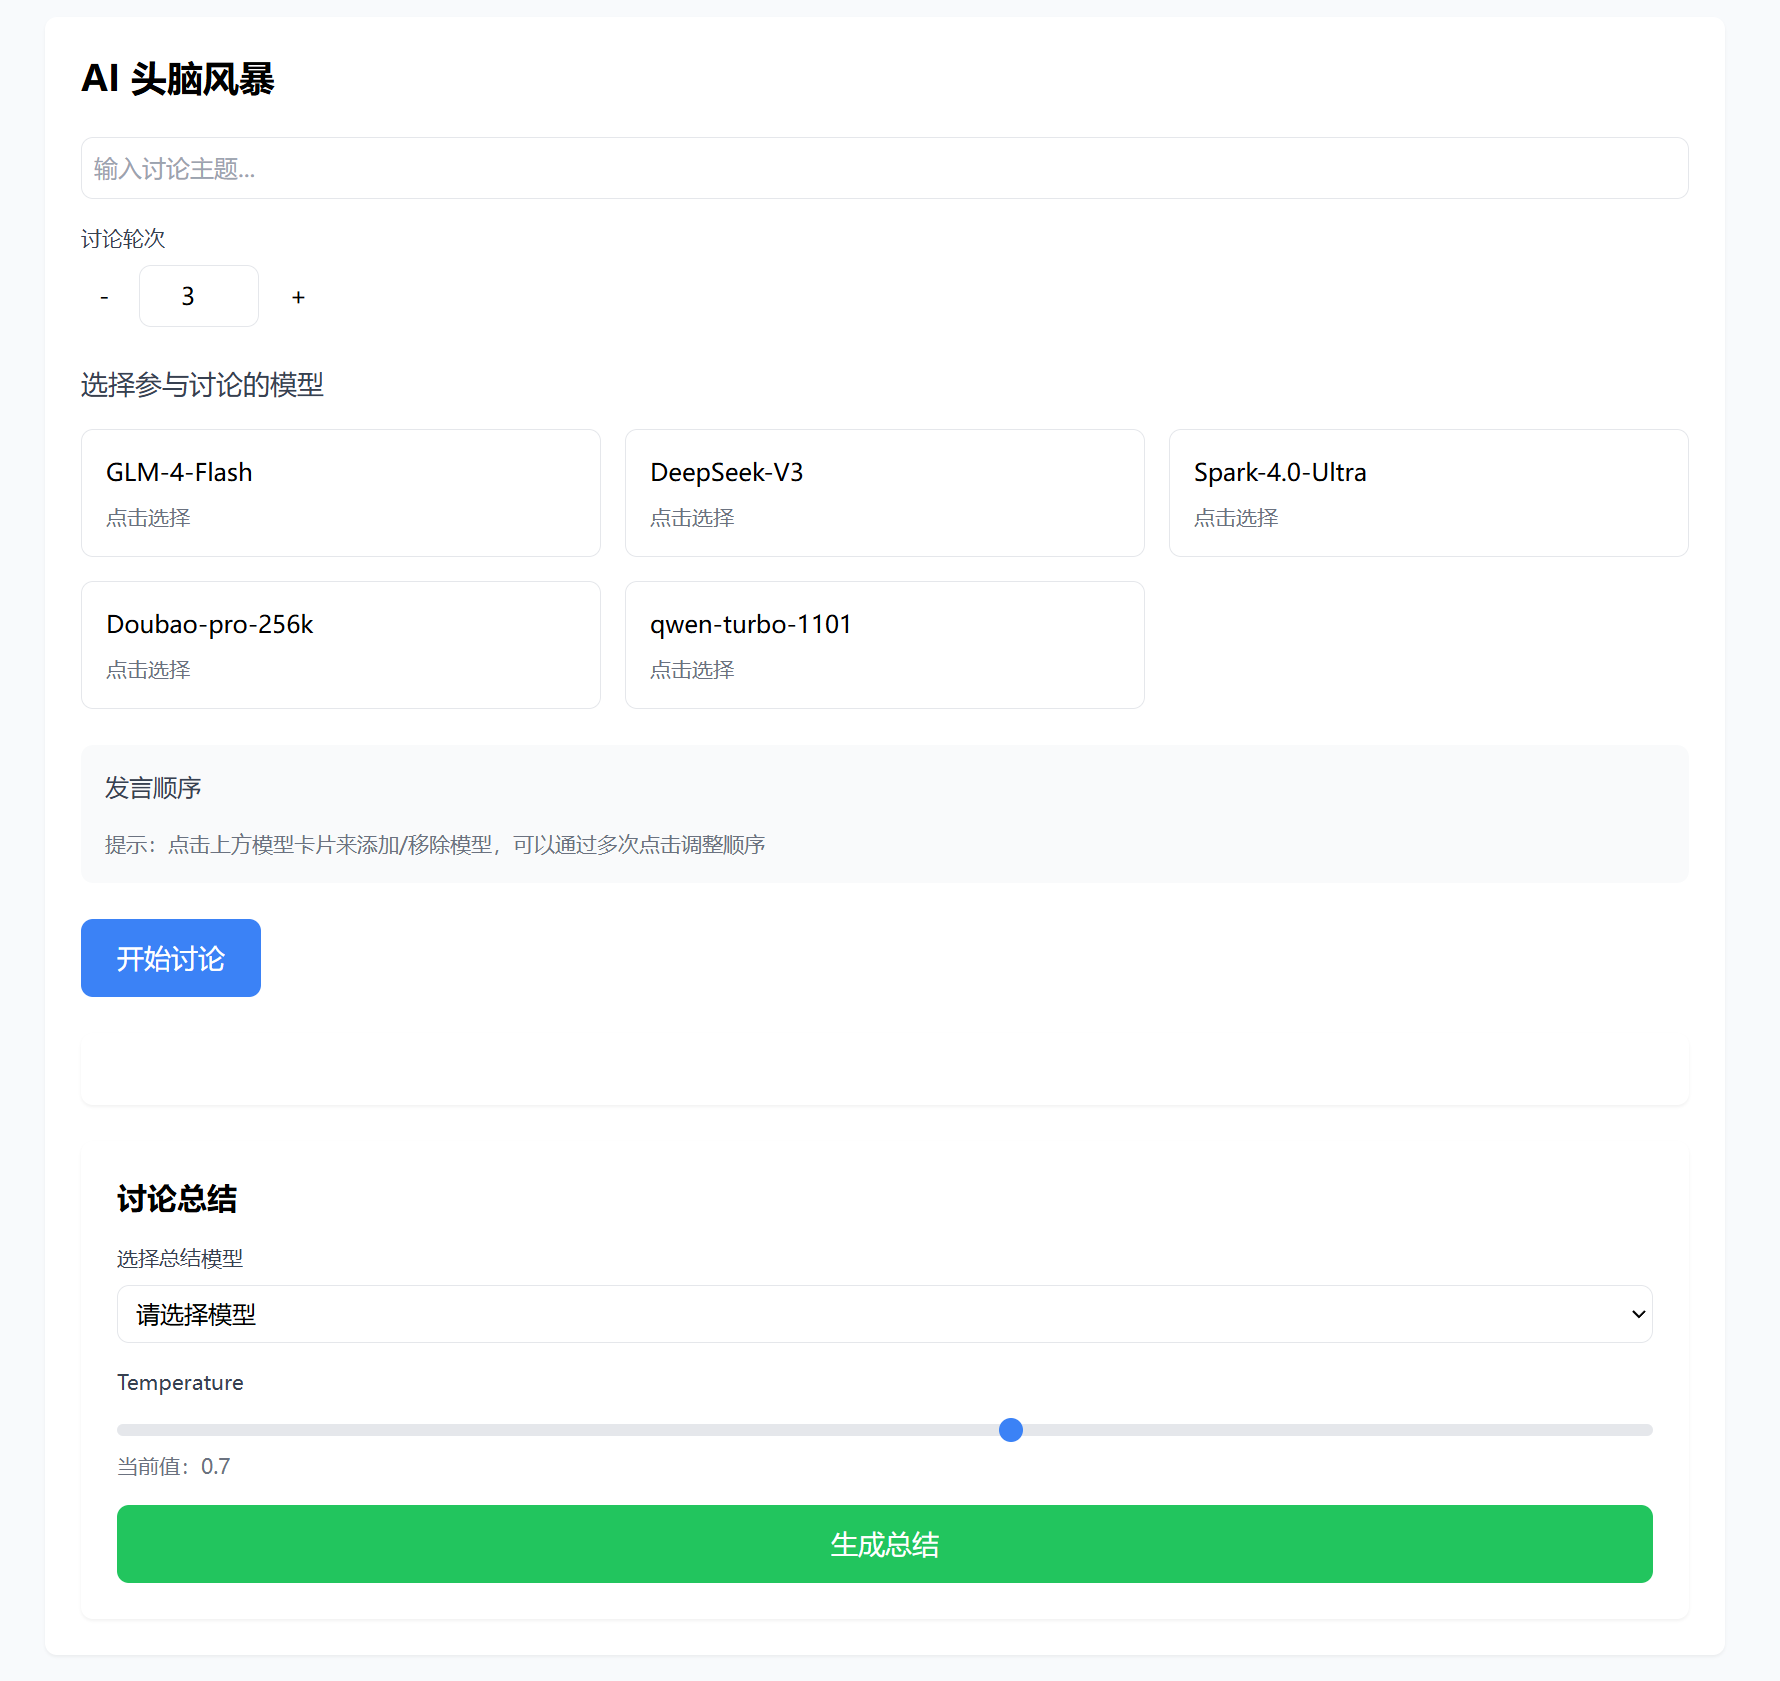
Task: Click the minus button to decrease discussion rounds
Action: pyautogui.click(x=104, y=297)
